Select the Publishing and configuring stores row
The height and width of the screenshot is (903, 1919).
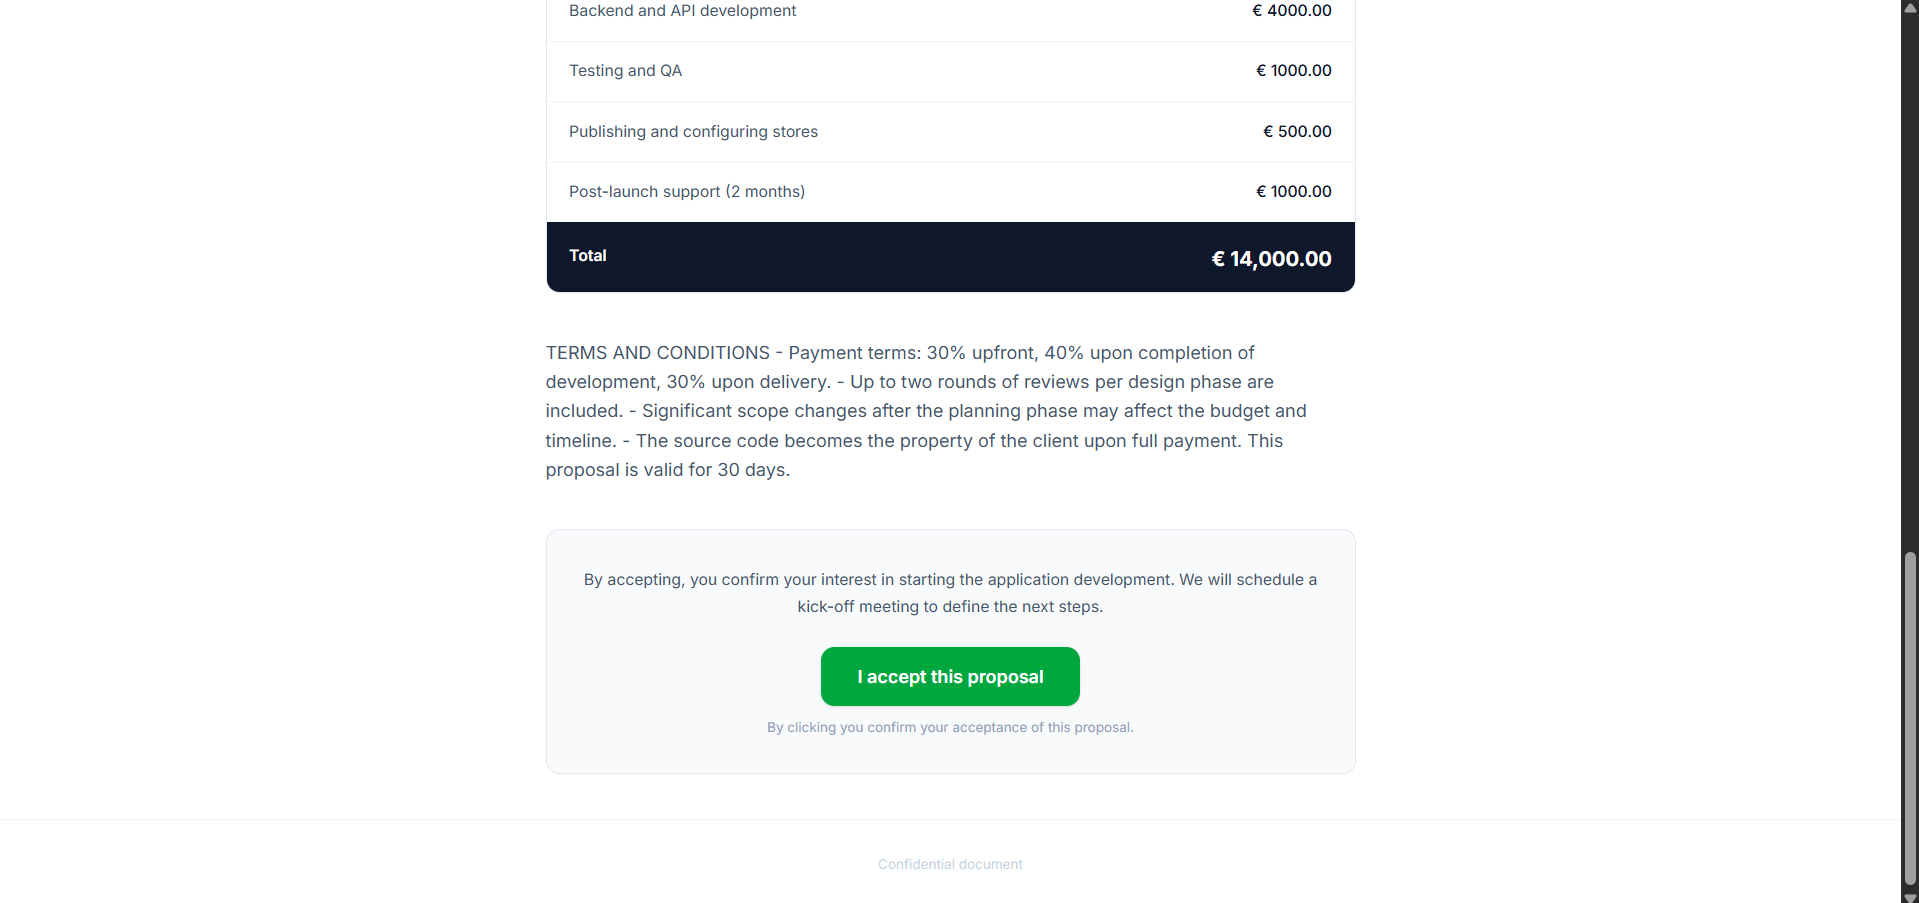(949, 131)
